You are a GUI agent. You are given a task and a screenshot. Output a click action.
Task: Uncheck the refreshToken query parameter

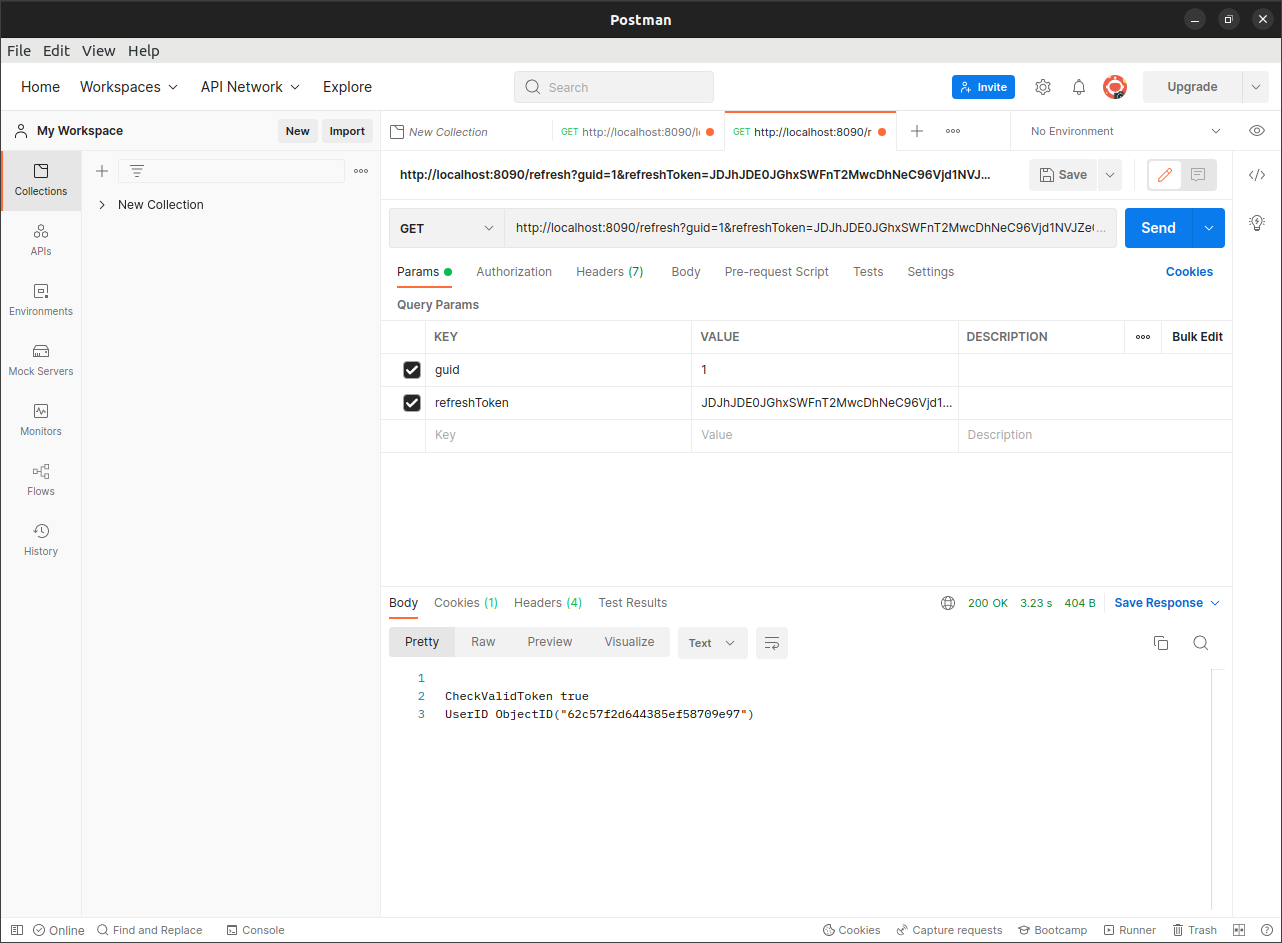(x=412, y=403)
